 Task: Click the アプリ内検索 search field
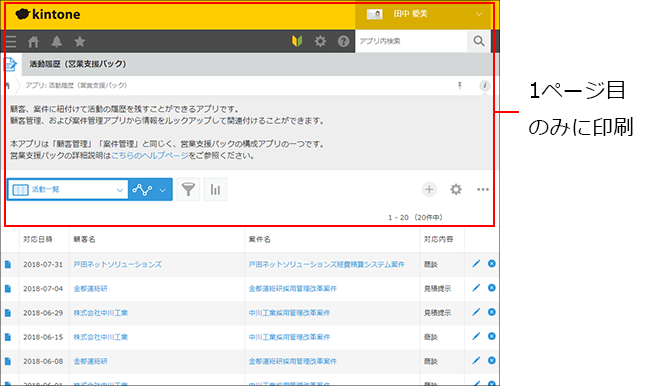point(411,41)
